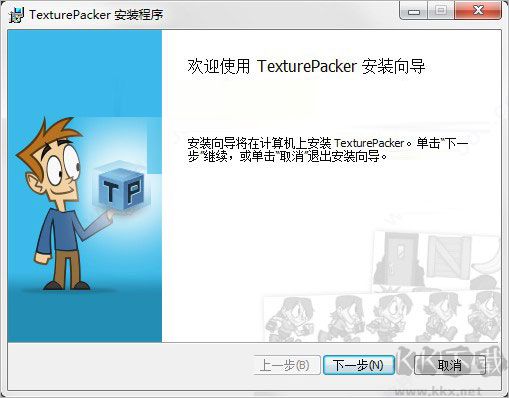Close the TexturePacker installer window
The width and height of the screenshot is (509, 398).
click(478, 11)
